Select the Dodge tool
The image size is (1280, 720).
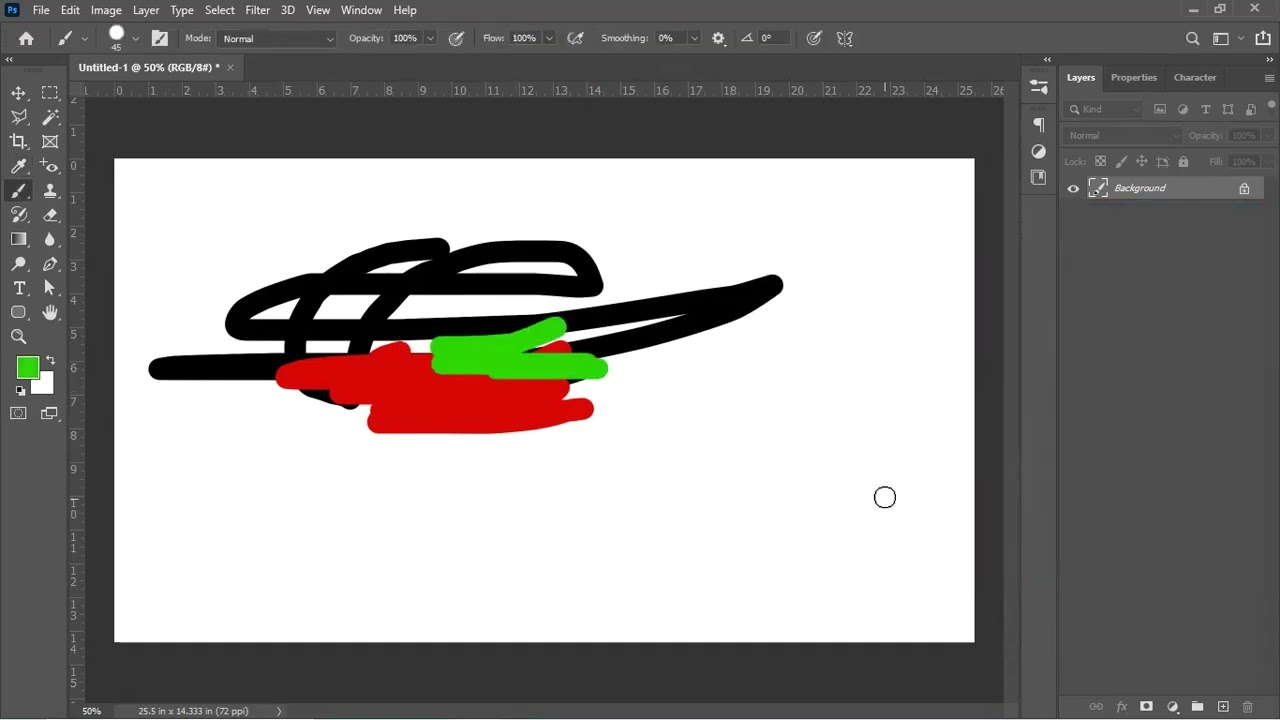(x=19, y=264)
